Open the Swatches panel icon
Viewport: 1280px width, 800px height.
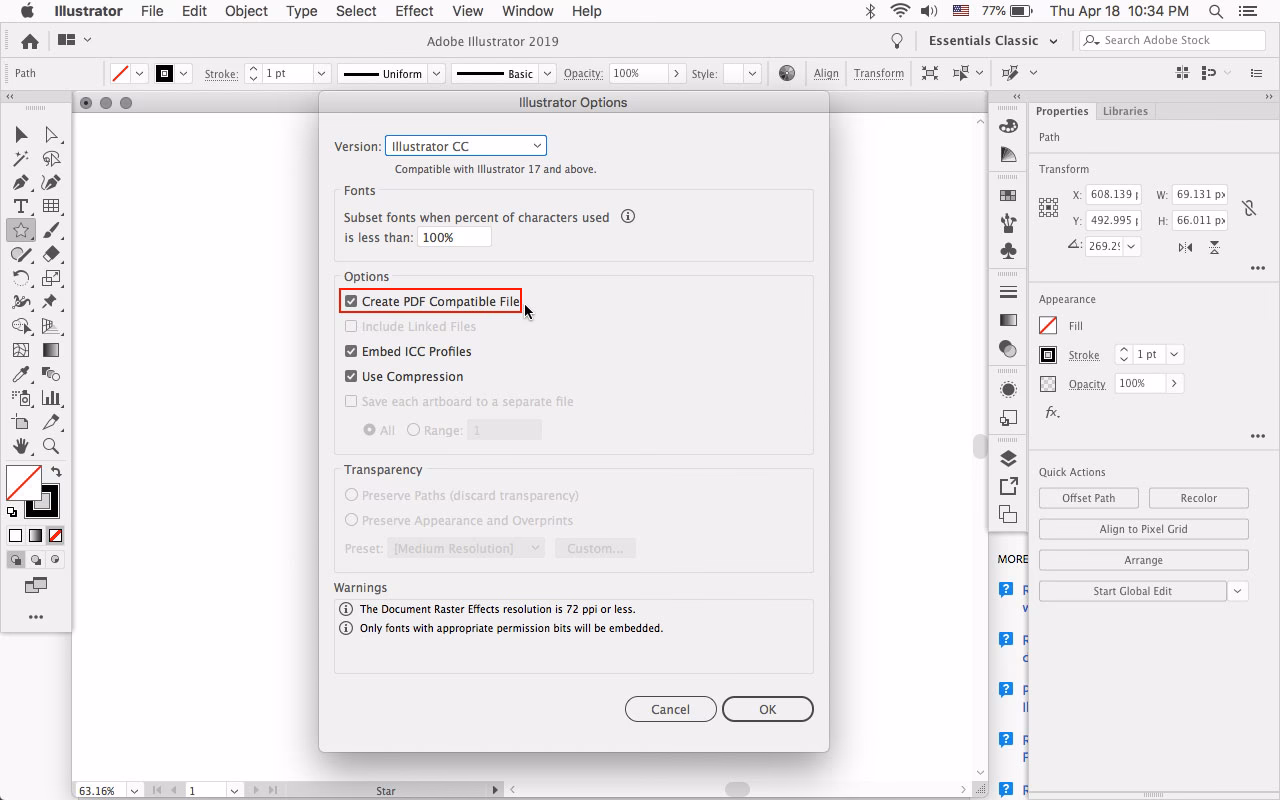tap(1008, 195)
